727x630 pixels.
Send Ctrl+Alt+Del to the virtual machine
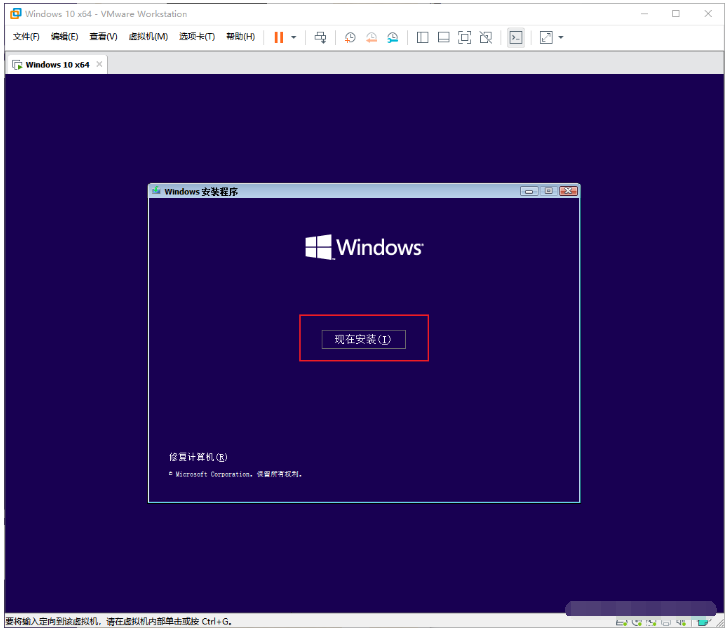[320, 37]
